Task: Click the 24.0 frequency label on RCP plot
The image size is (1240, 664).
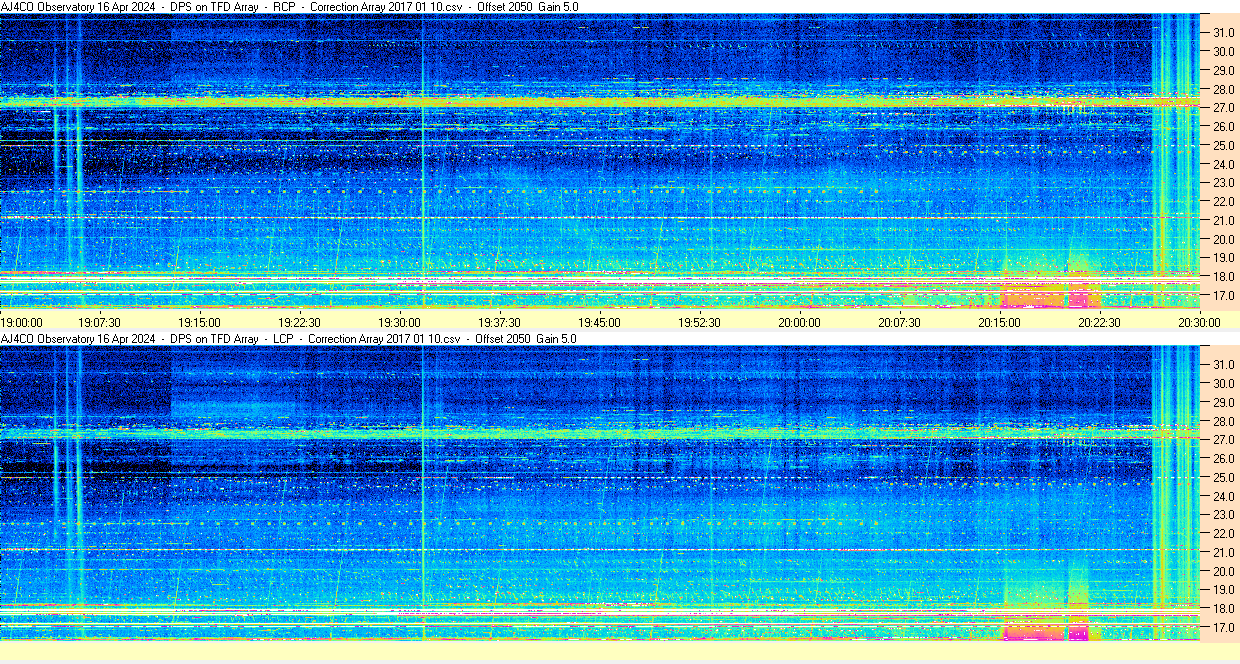Action: pyautogui.click(x=1224, y=164)
